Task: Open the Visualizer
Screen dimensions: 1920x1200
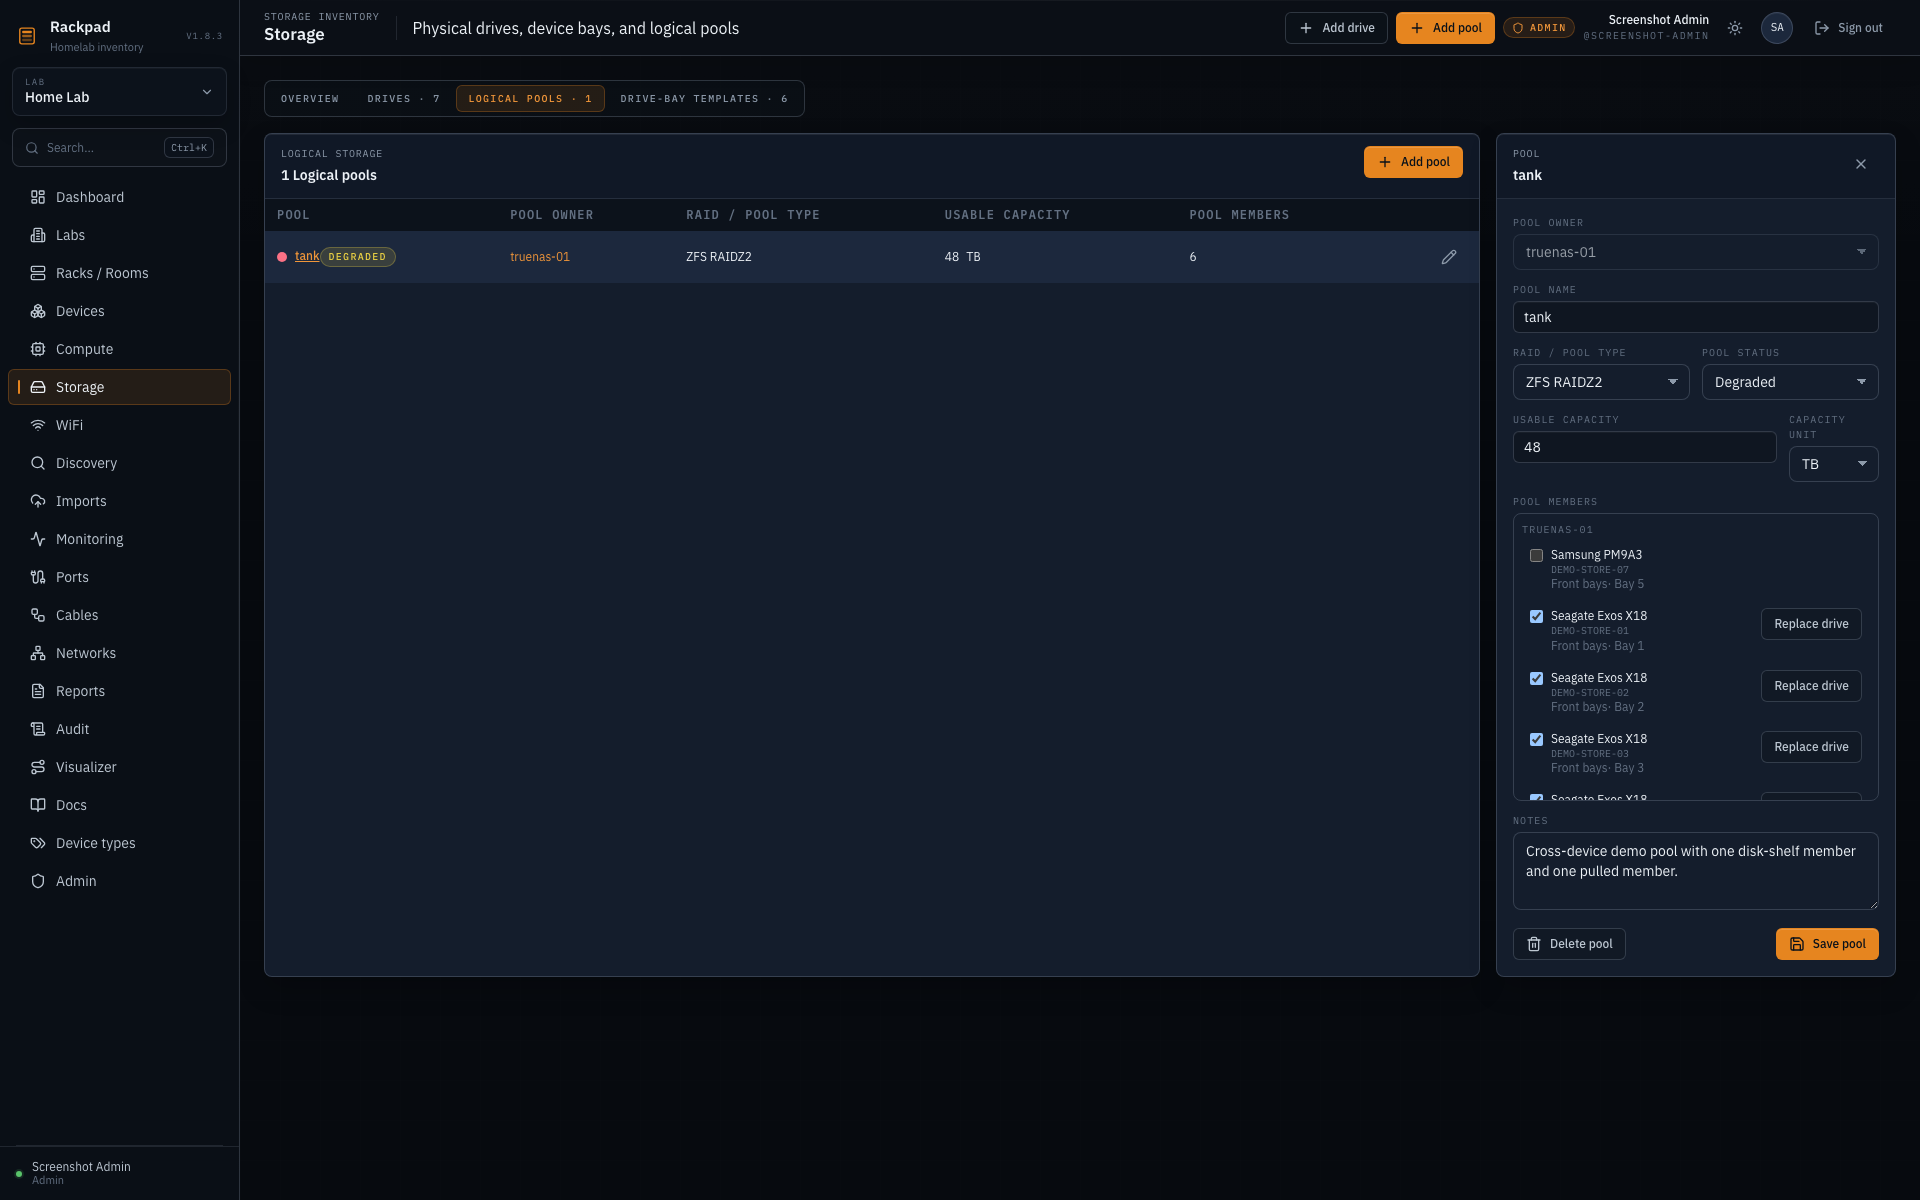Action: 119,767
